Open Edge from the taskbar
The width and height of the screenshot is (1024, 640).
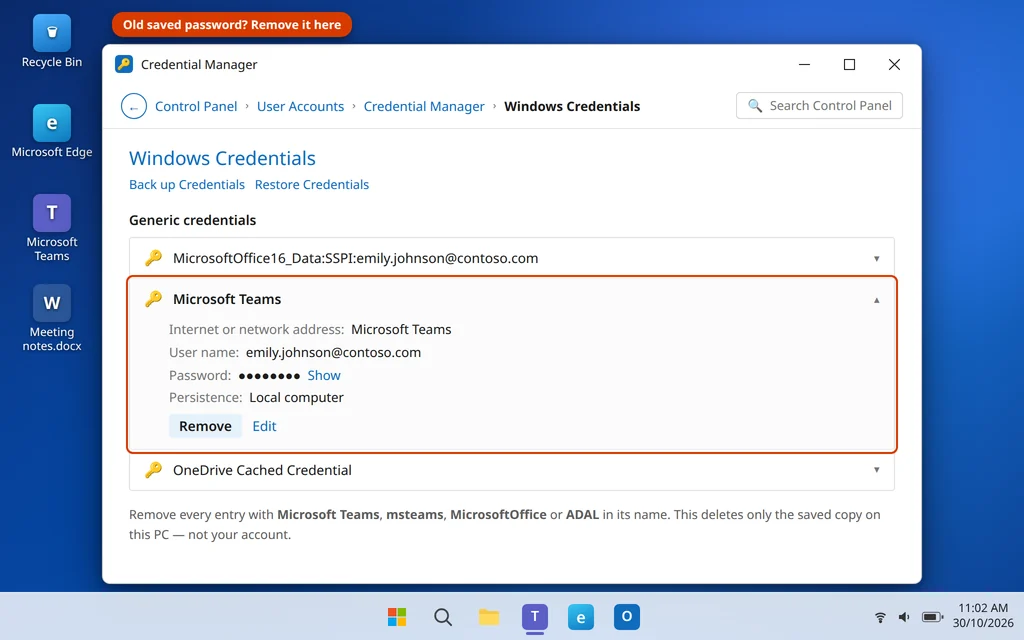[581, 616]
